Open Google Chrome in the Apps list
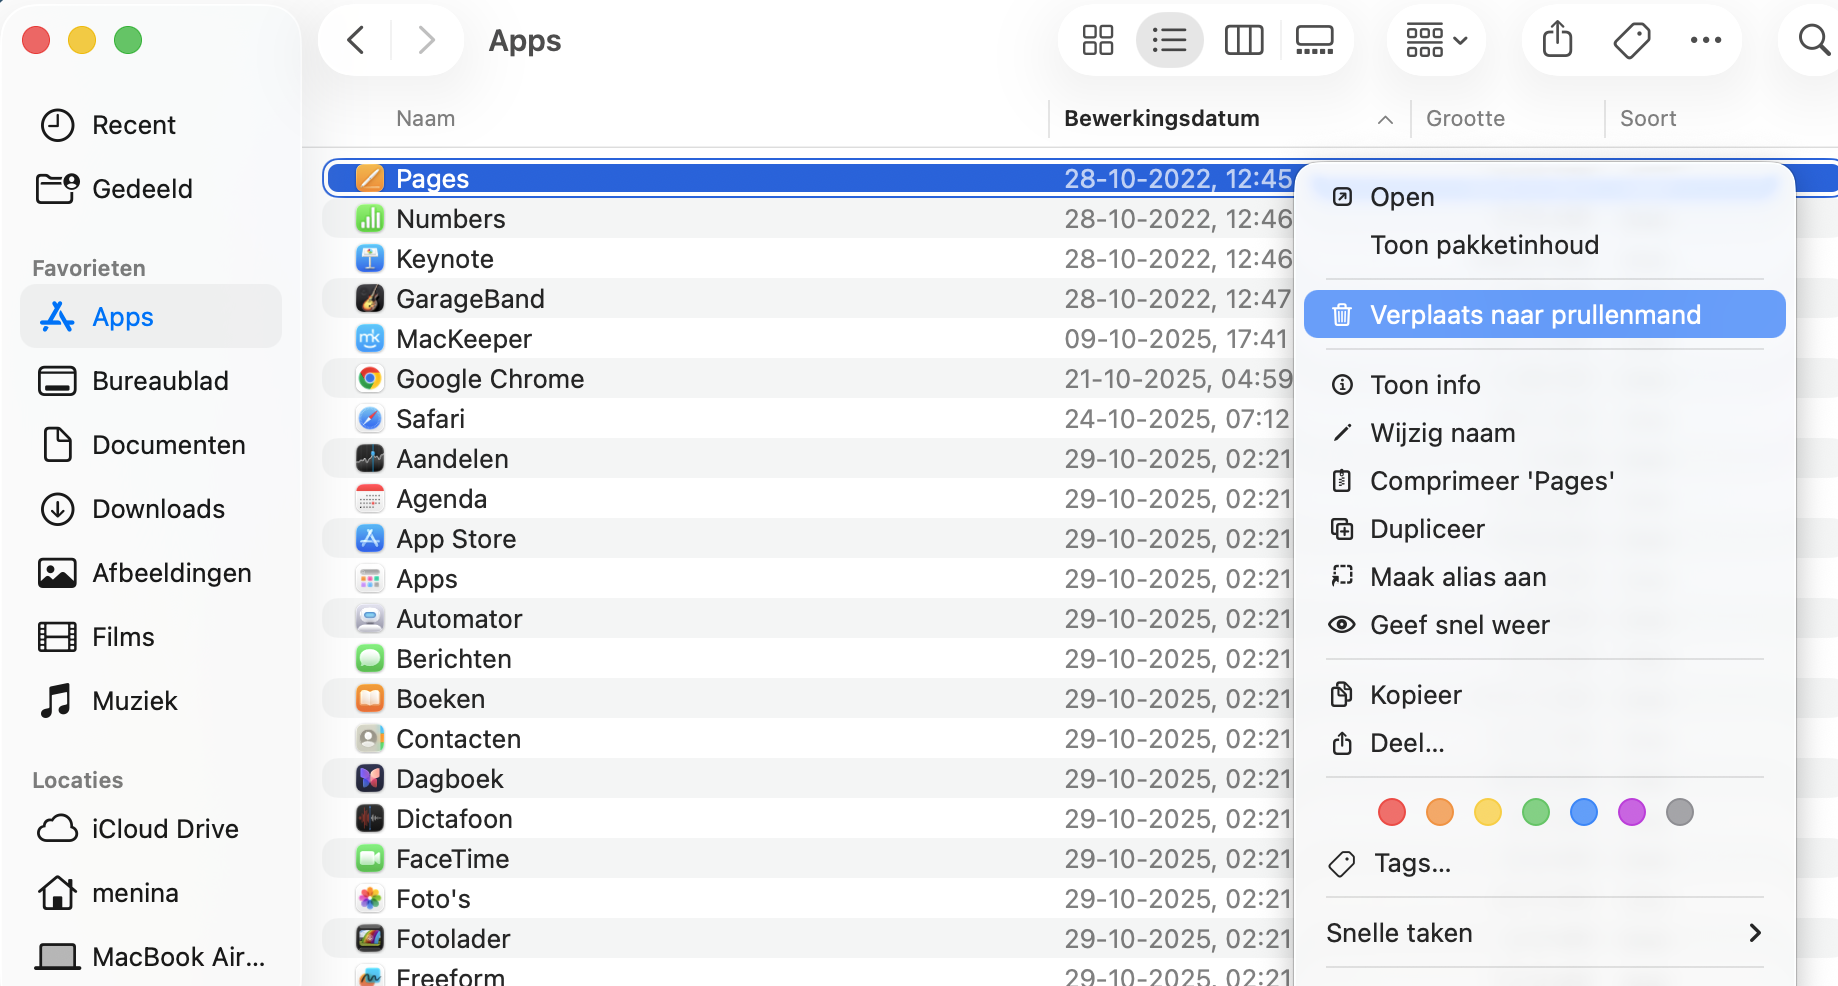The width and height of the screenshot is (1838, 986). pyautogui.click(x=489, y=378)
